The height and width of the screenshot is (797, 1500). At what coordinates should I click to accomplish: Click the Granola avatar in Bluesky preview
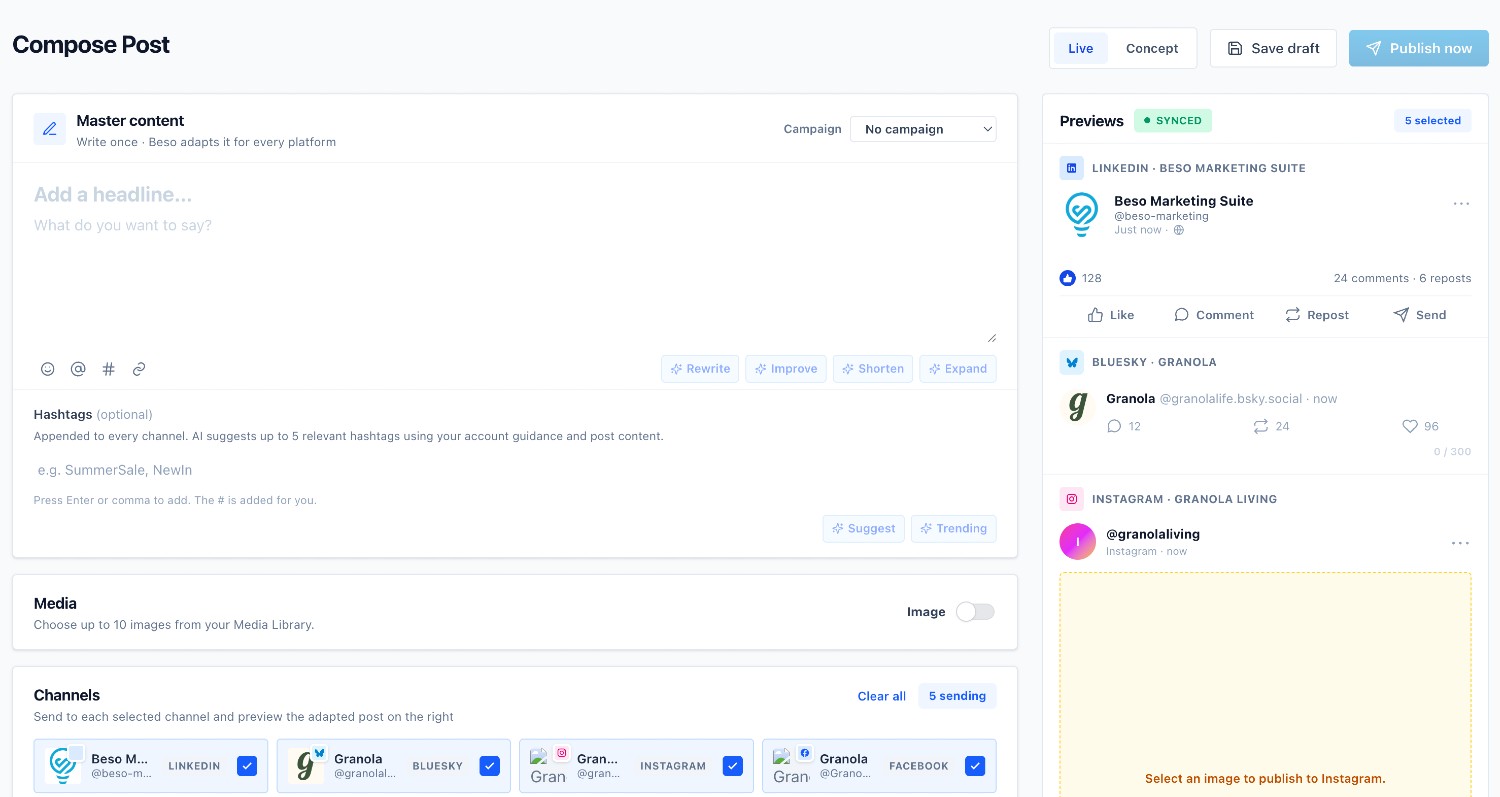1078,407
